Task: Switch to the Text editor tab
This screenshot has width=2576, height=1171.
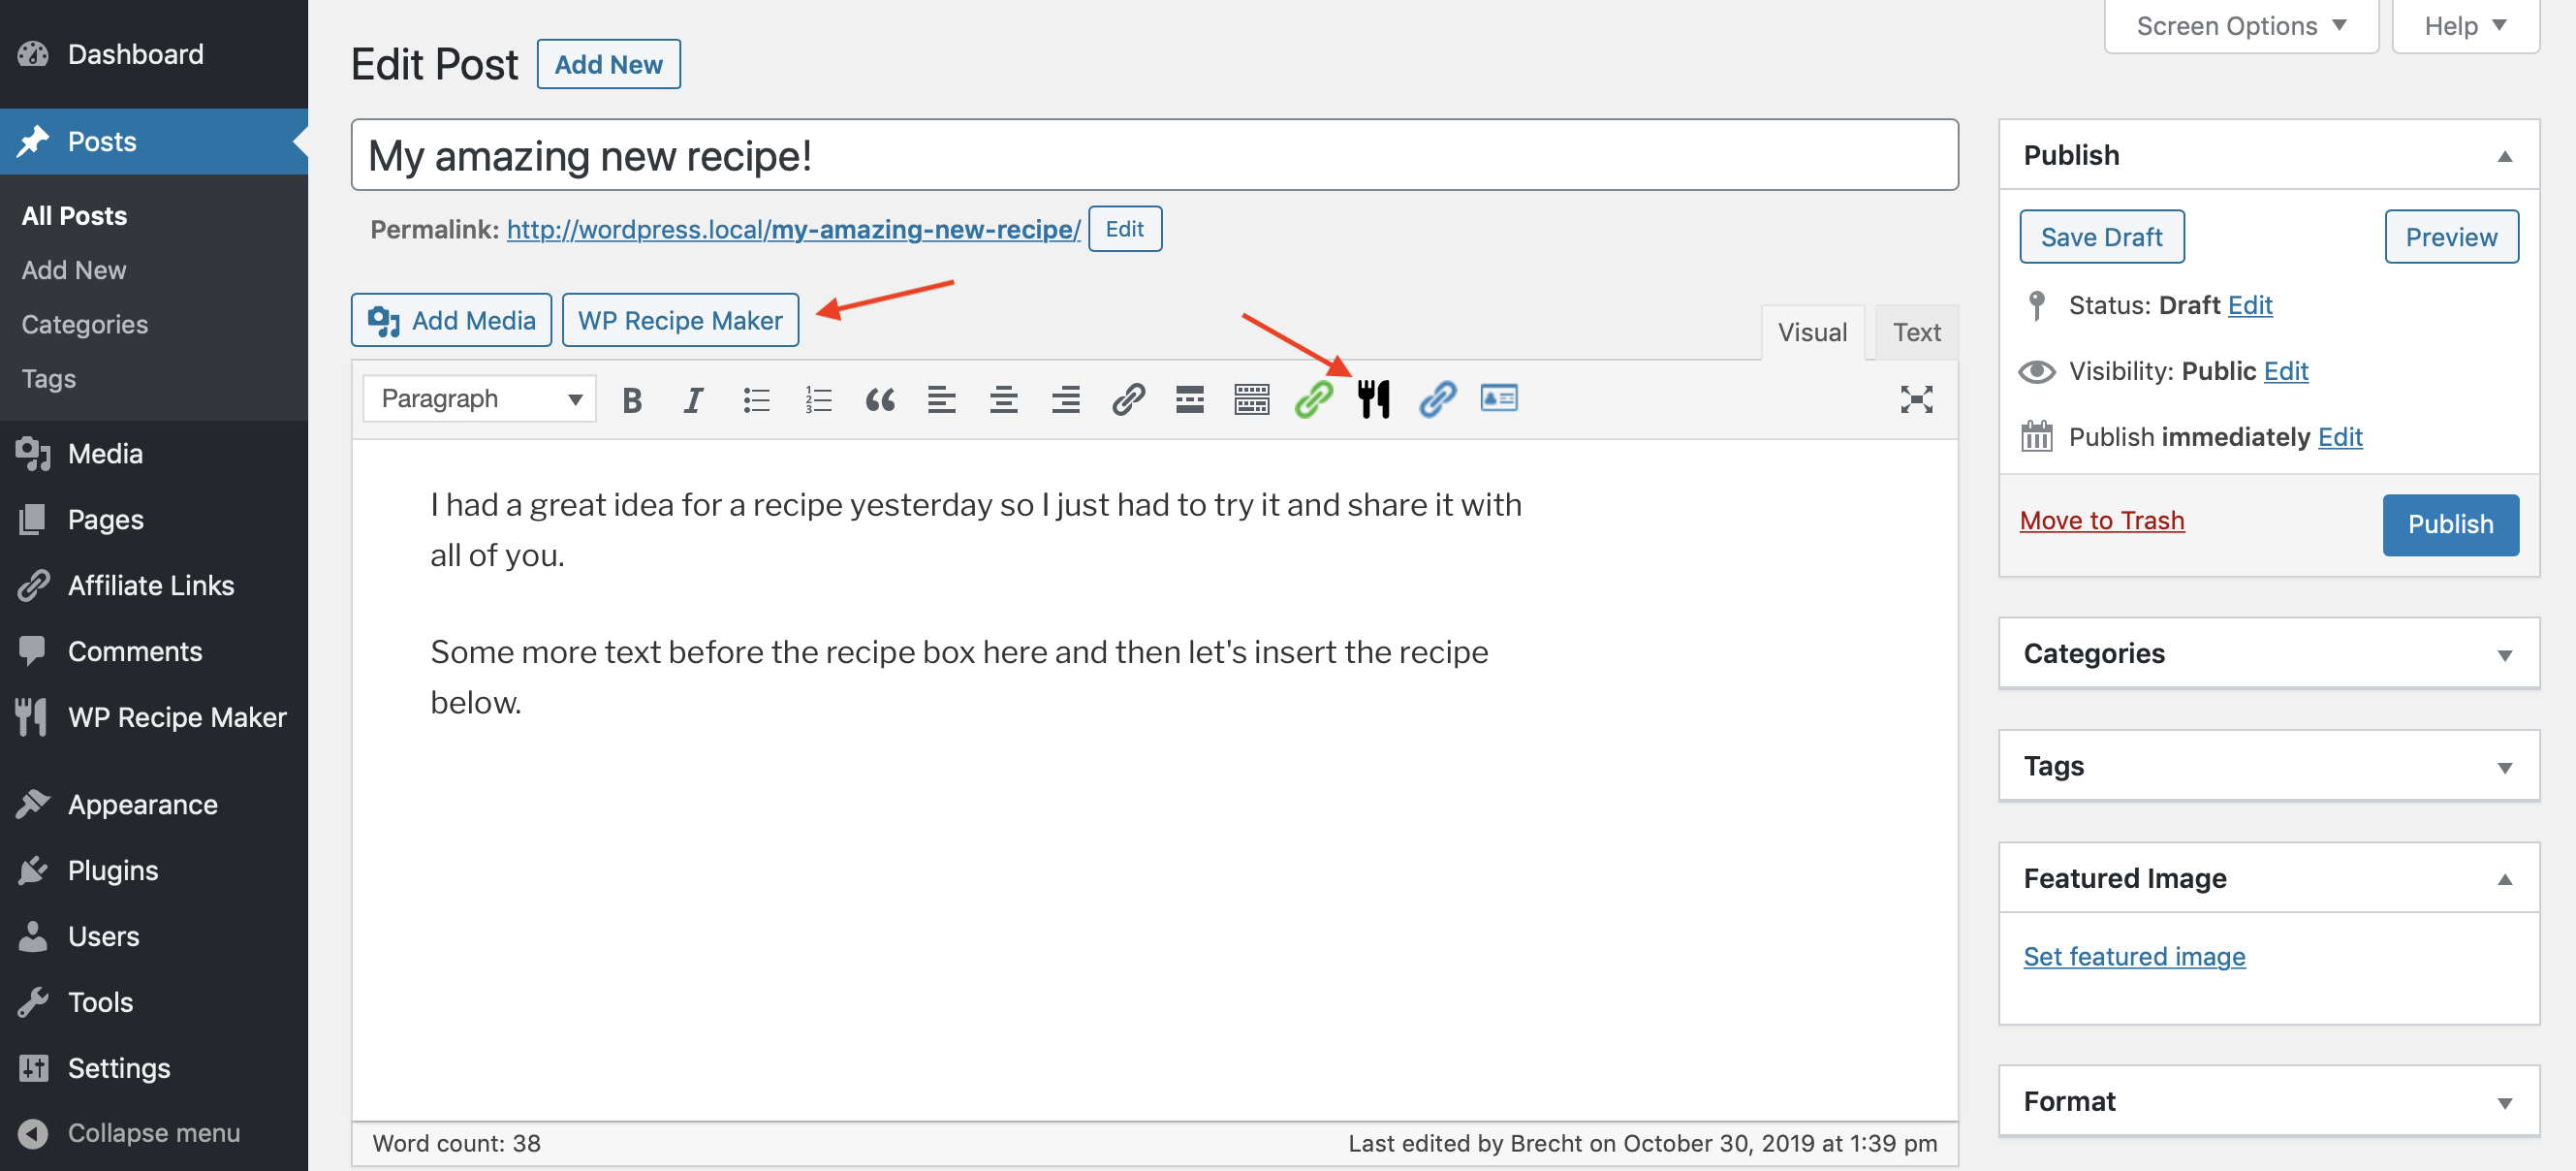Action: coord(1915,332)
